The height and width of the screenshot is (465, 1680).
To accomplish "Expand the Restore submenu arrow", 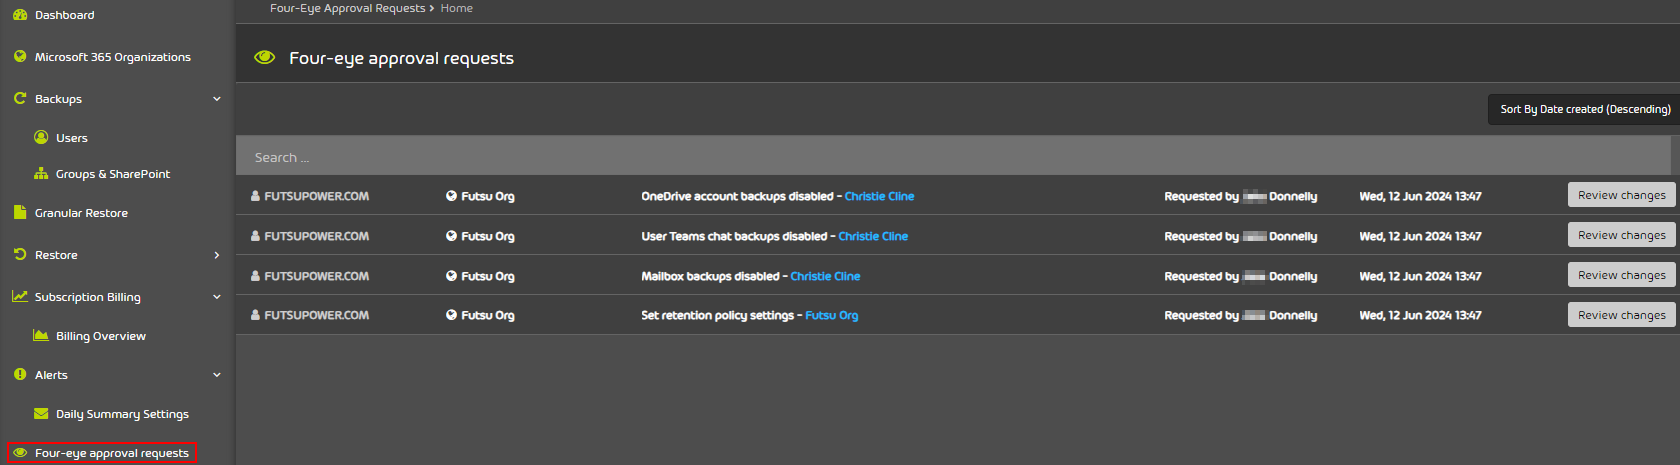I will click(217, 255).
